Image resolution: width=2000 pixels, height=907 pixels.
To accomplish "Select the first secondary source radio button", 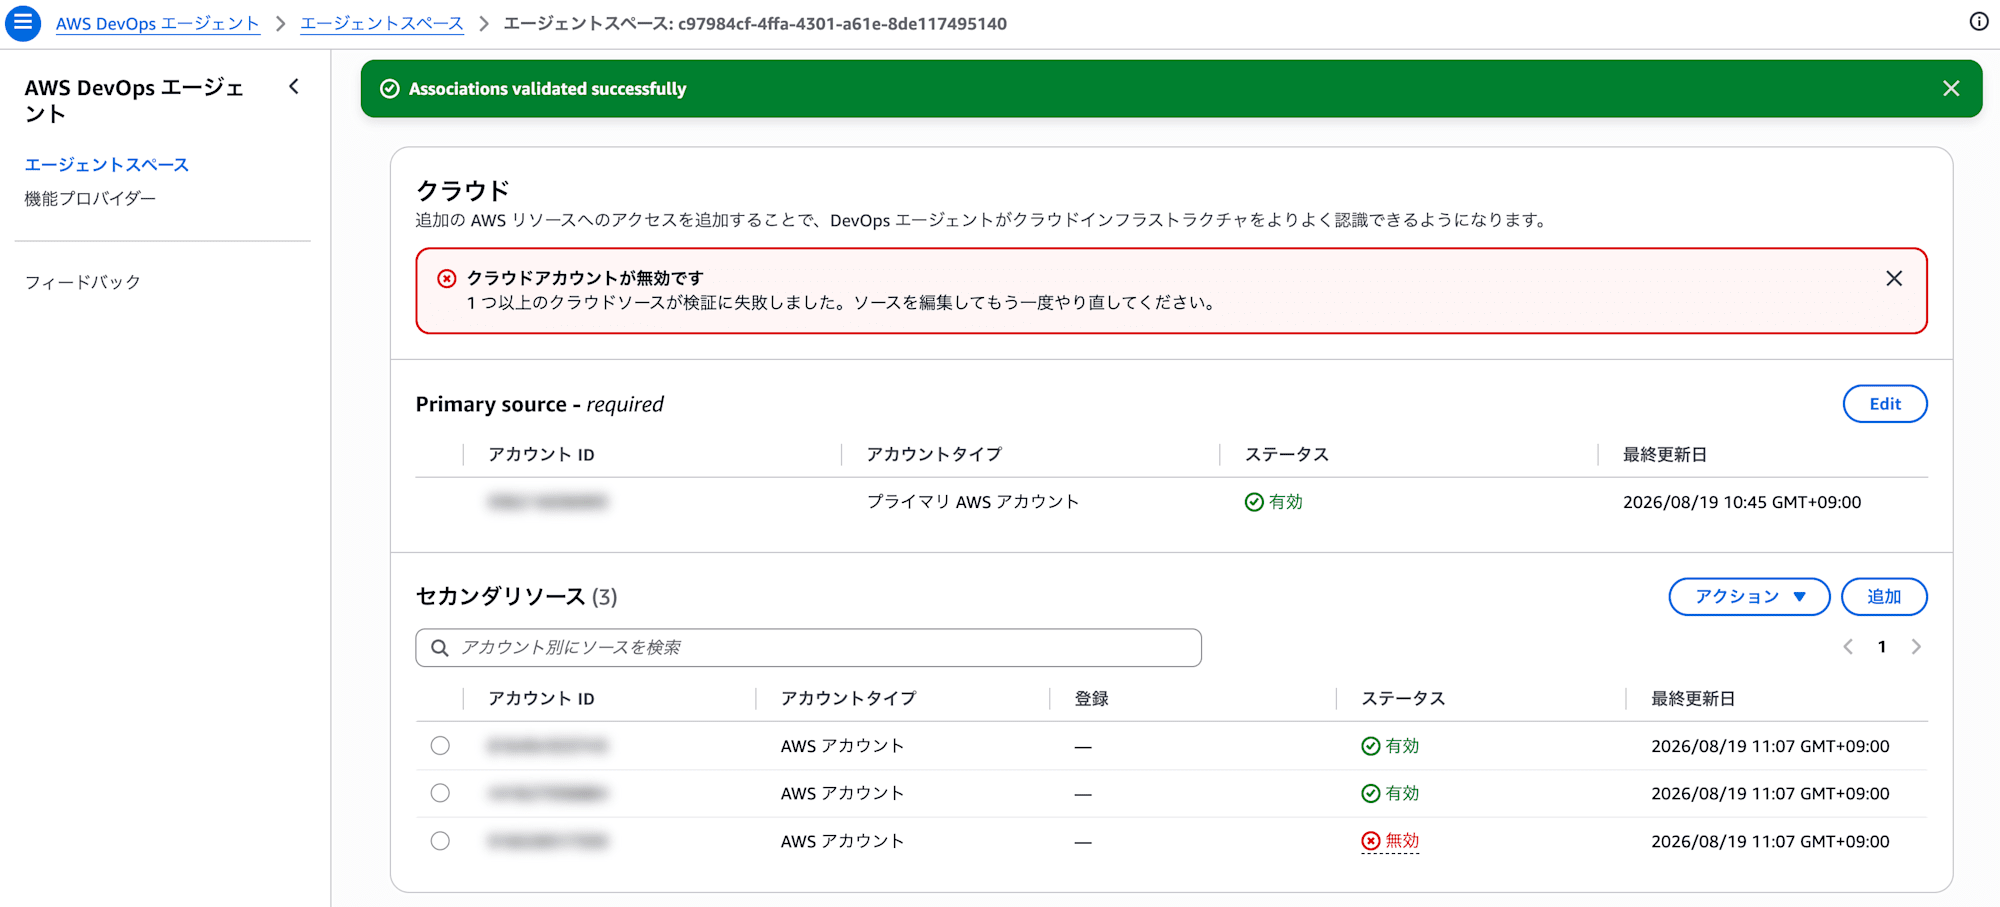I will click(440, 746).
